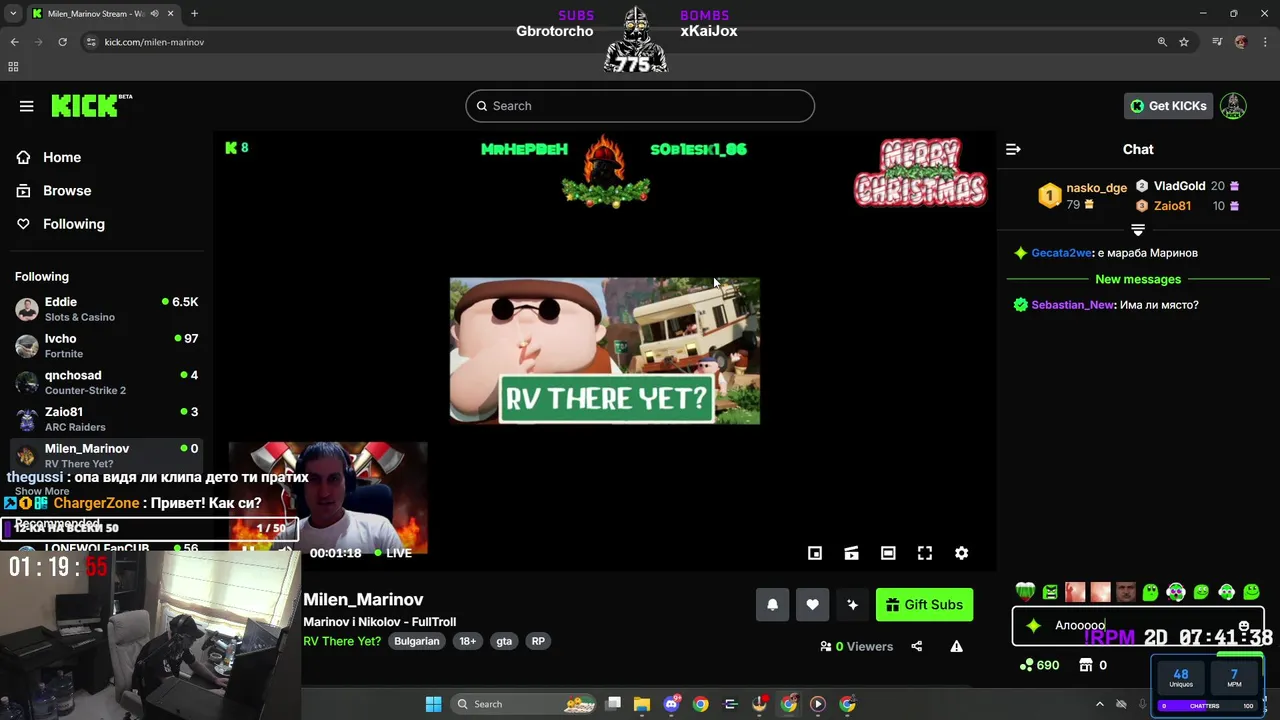Select the RP tag
The image size is (1280, 720).
tap(538, 641)
